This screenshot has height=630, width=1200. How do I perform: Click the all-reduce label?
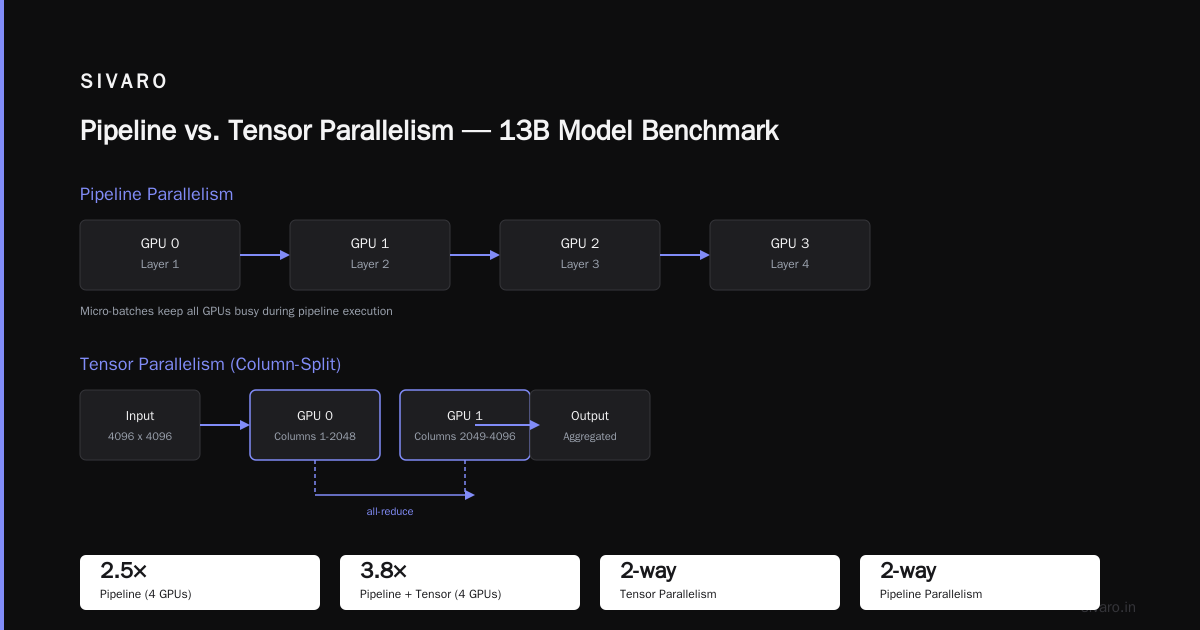click(x=390, y=511)
